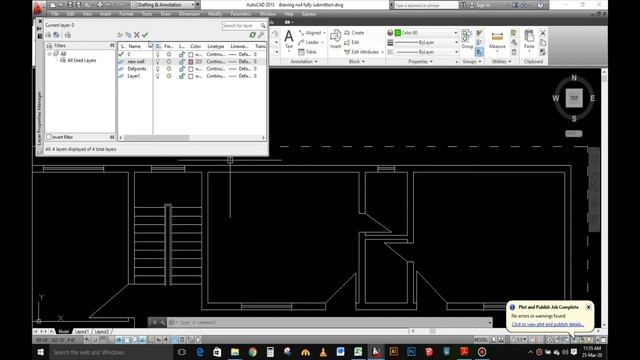Click the Windows Start button

tap(40, 352)
